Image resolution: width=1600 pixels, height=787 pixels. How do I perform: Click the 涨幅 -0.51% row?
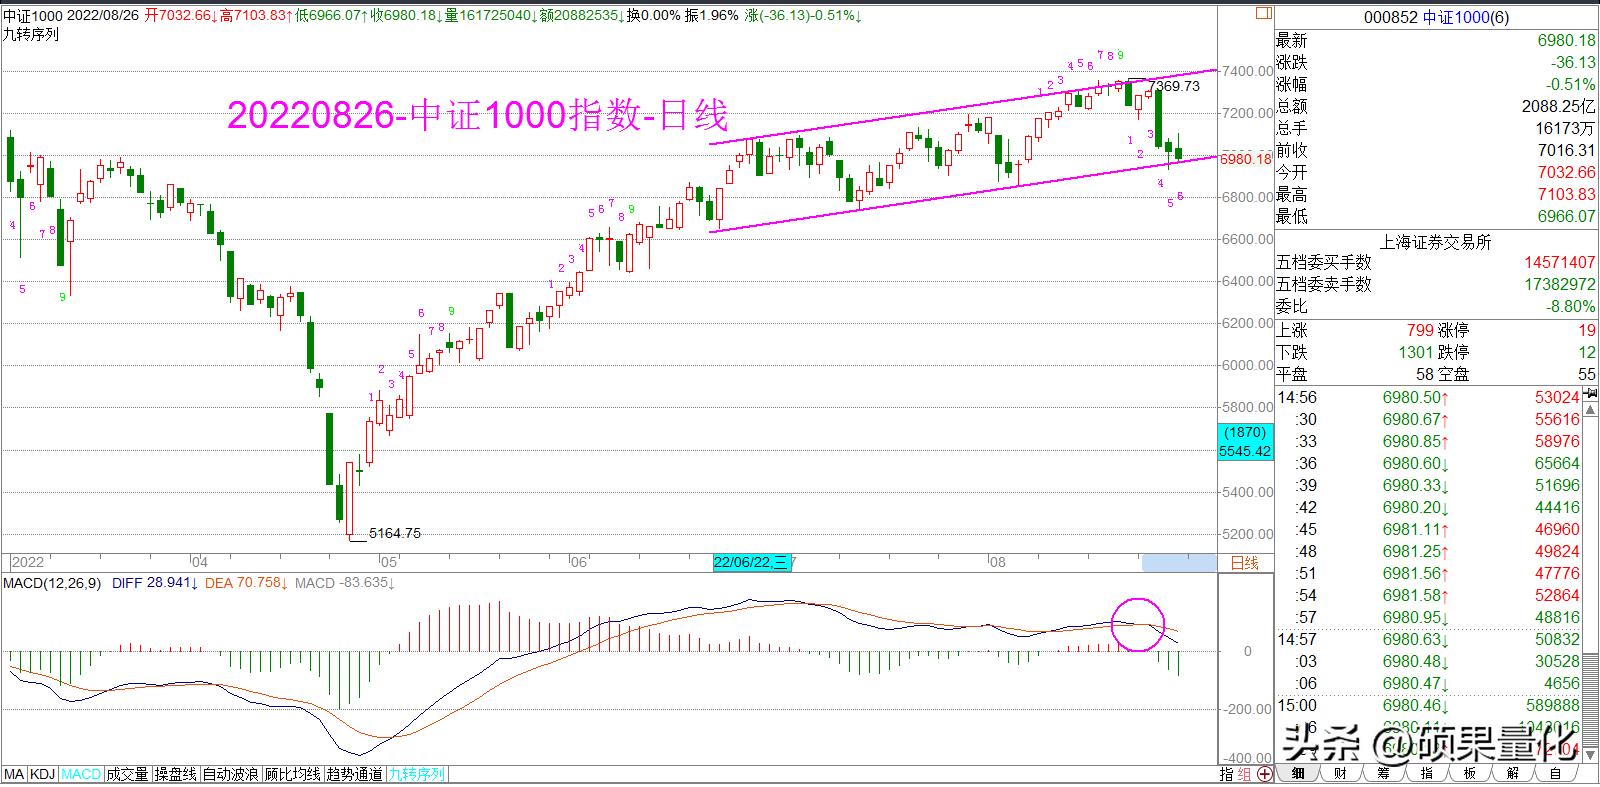click(1436, 84)
